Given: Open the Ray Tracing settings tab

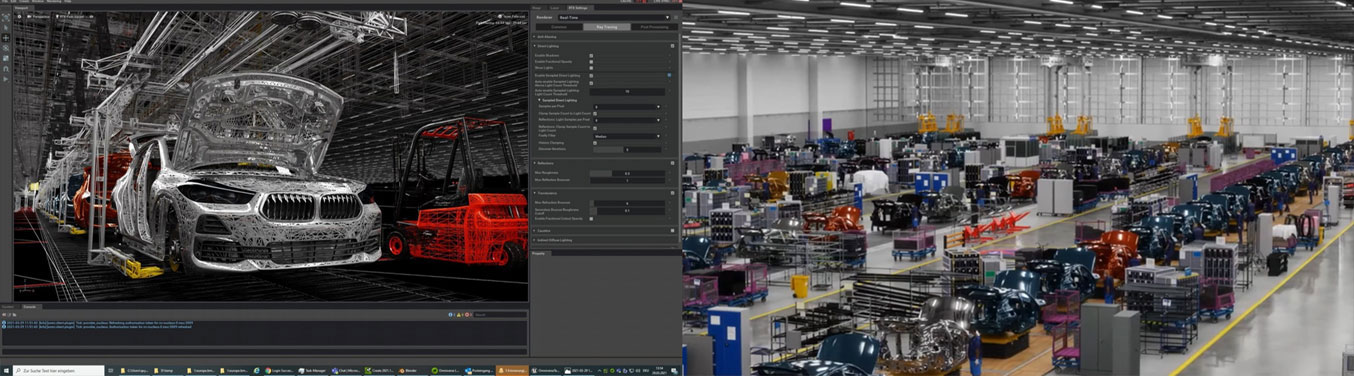Looking at the screenshot, I should tap(607, 27).
